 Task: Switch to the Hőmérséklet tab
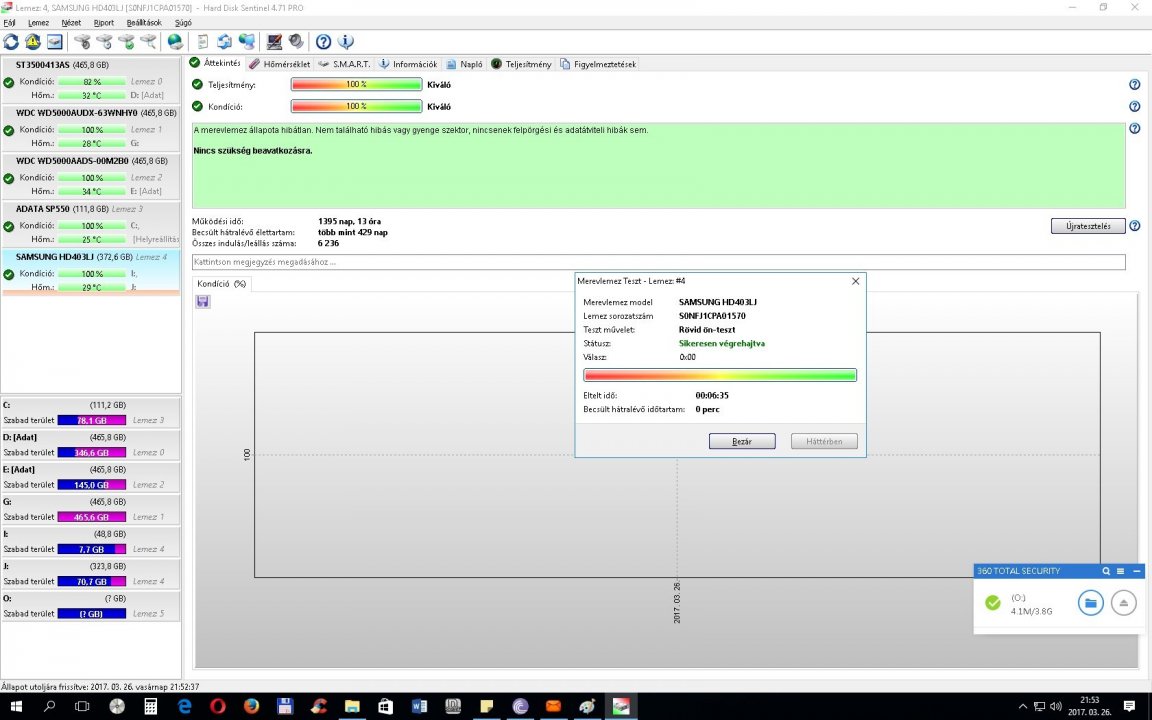click(280, 64)
